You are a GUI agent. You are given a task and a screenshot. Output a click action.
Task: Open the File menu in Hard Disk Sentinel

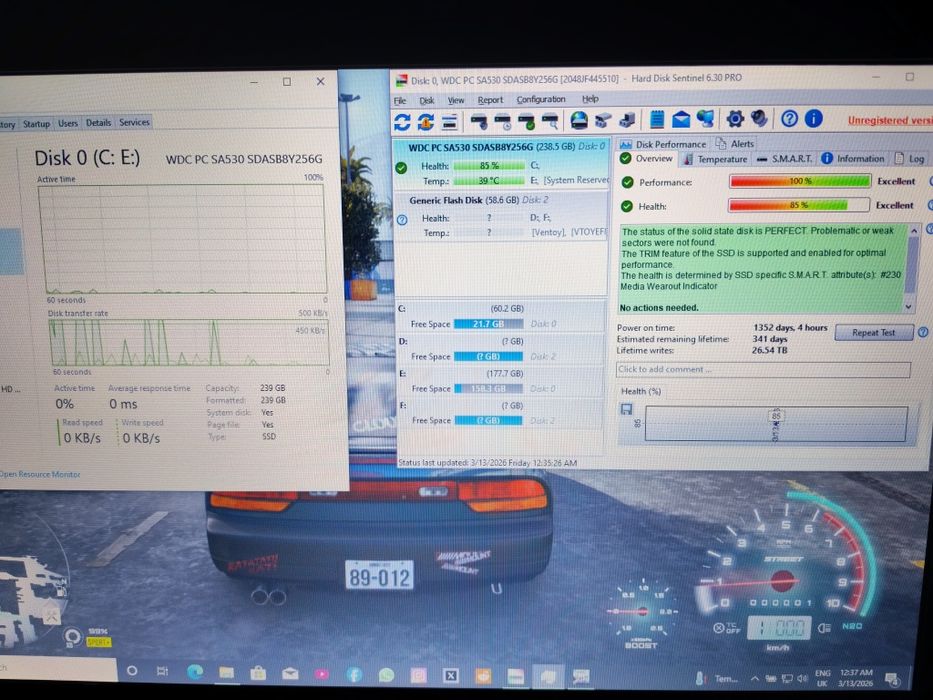(x=400, y=101)
